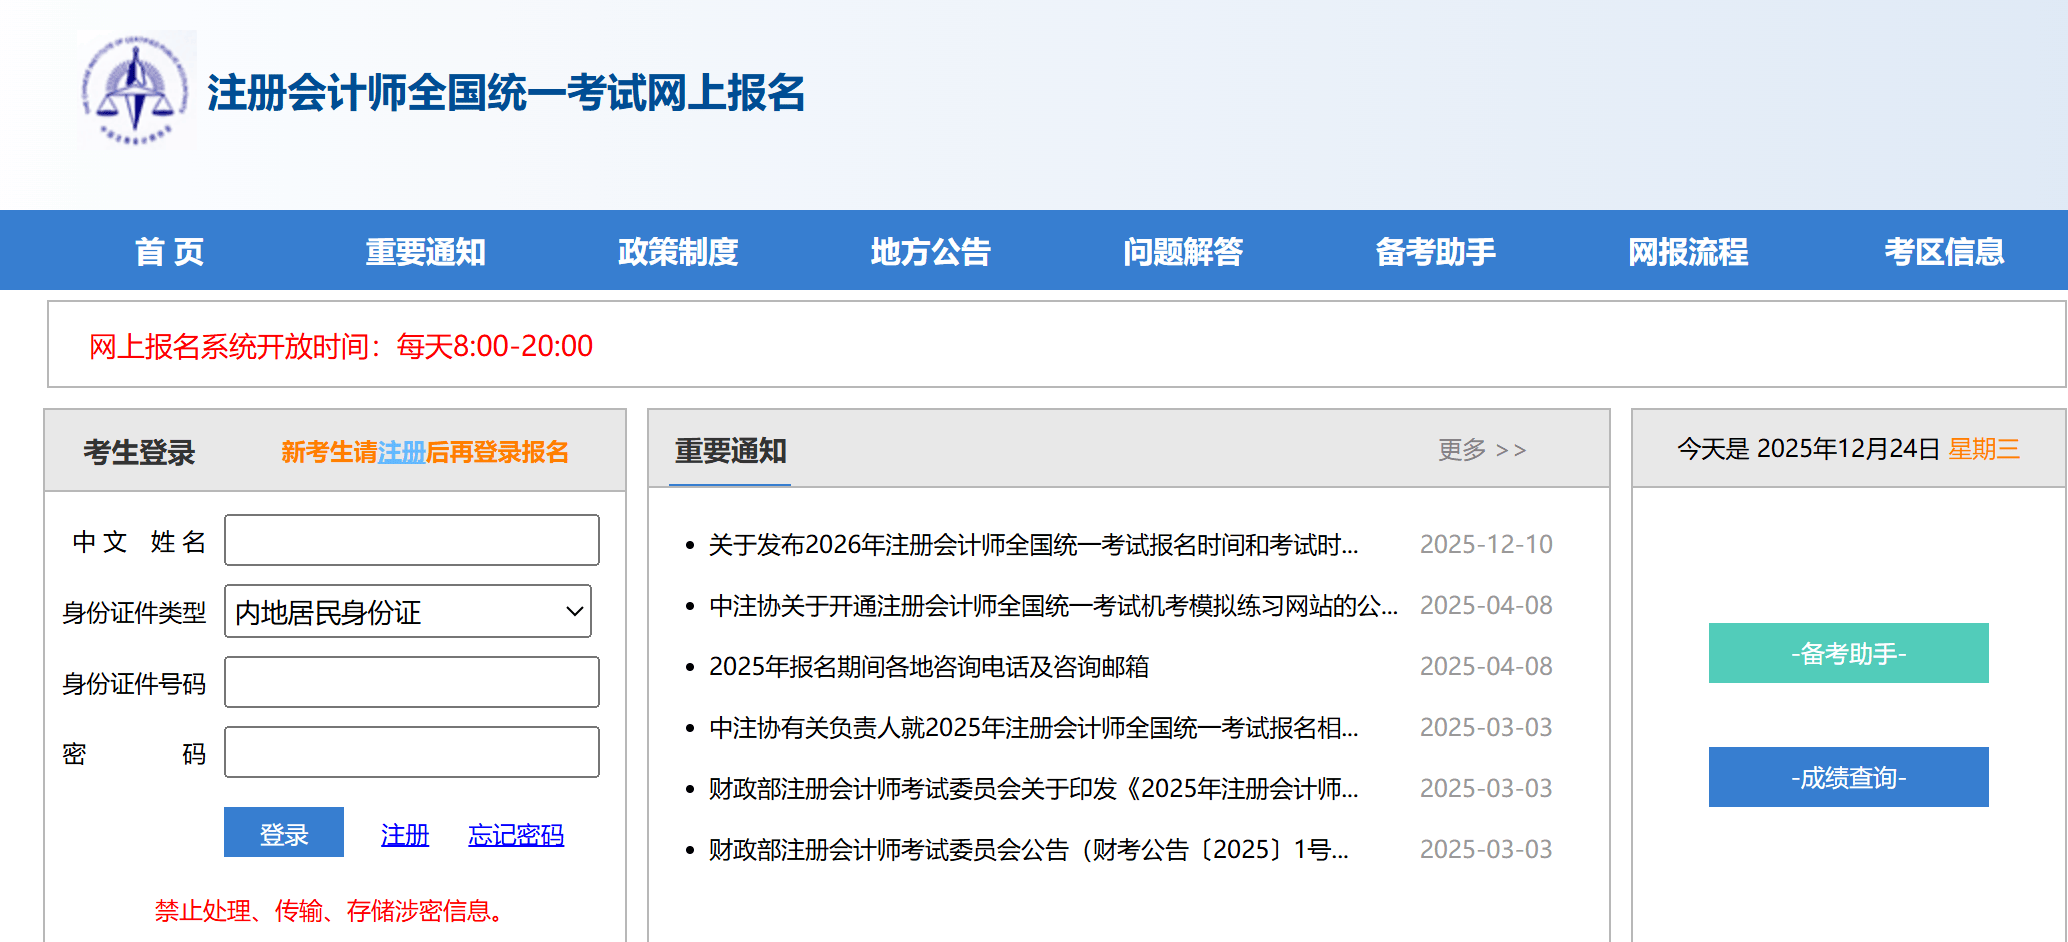Open the blue 成绩查询 button
Viewport: 2068px width, 942px height.
click(1848, 777)
